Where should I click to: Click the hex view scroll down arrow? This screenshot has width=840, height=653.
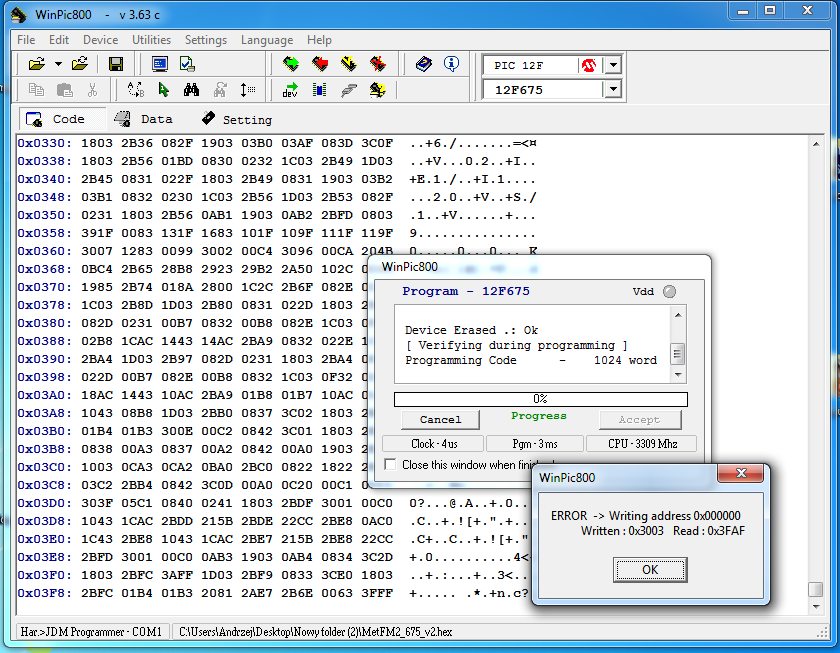click(x=815, y=606)
